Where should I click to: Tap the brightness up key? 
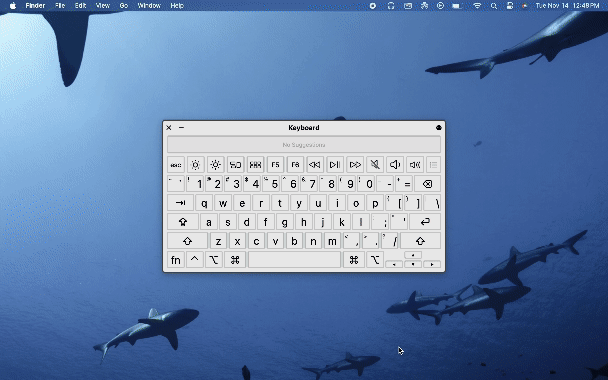pyautogui.click(x=216, y=165)
